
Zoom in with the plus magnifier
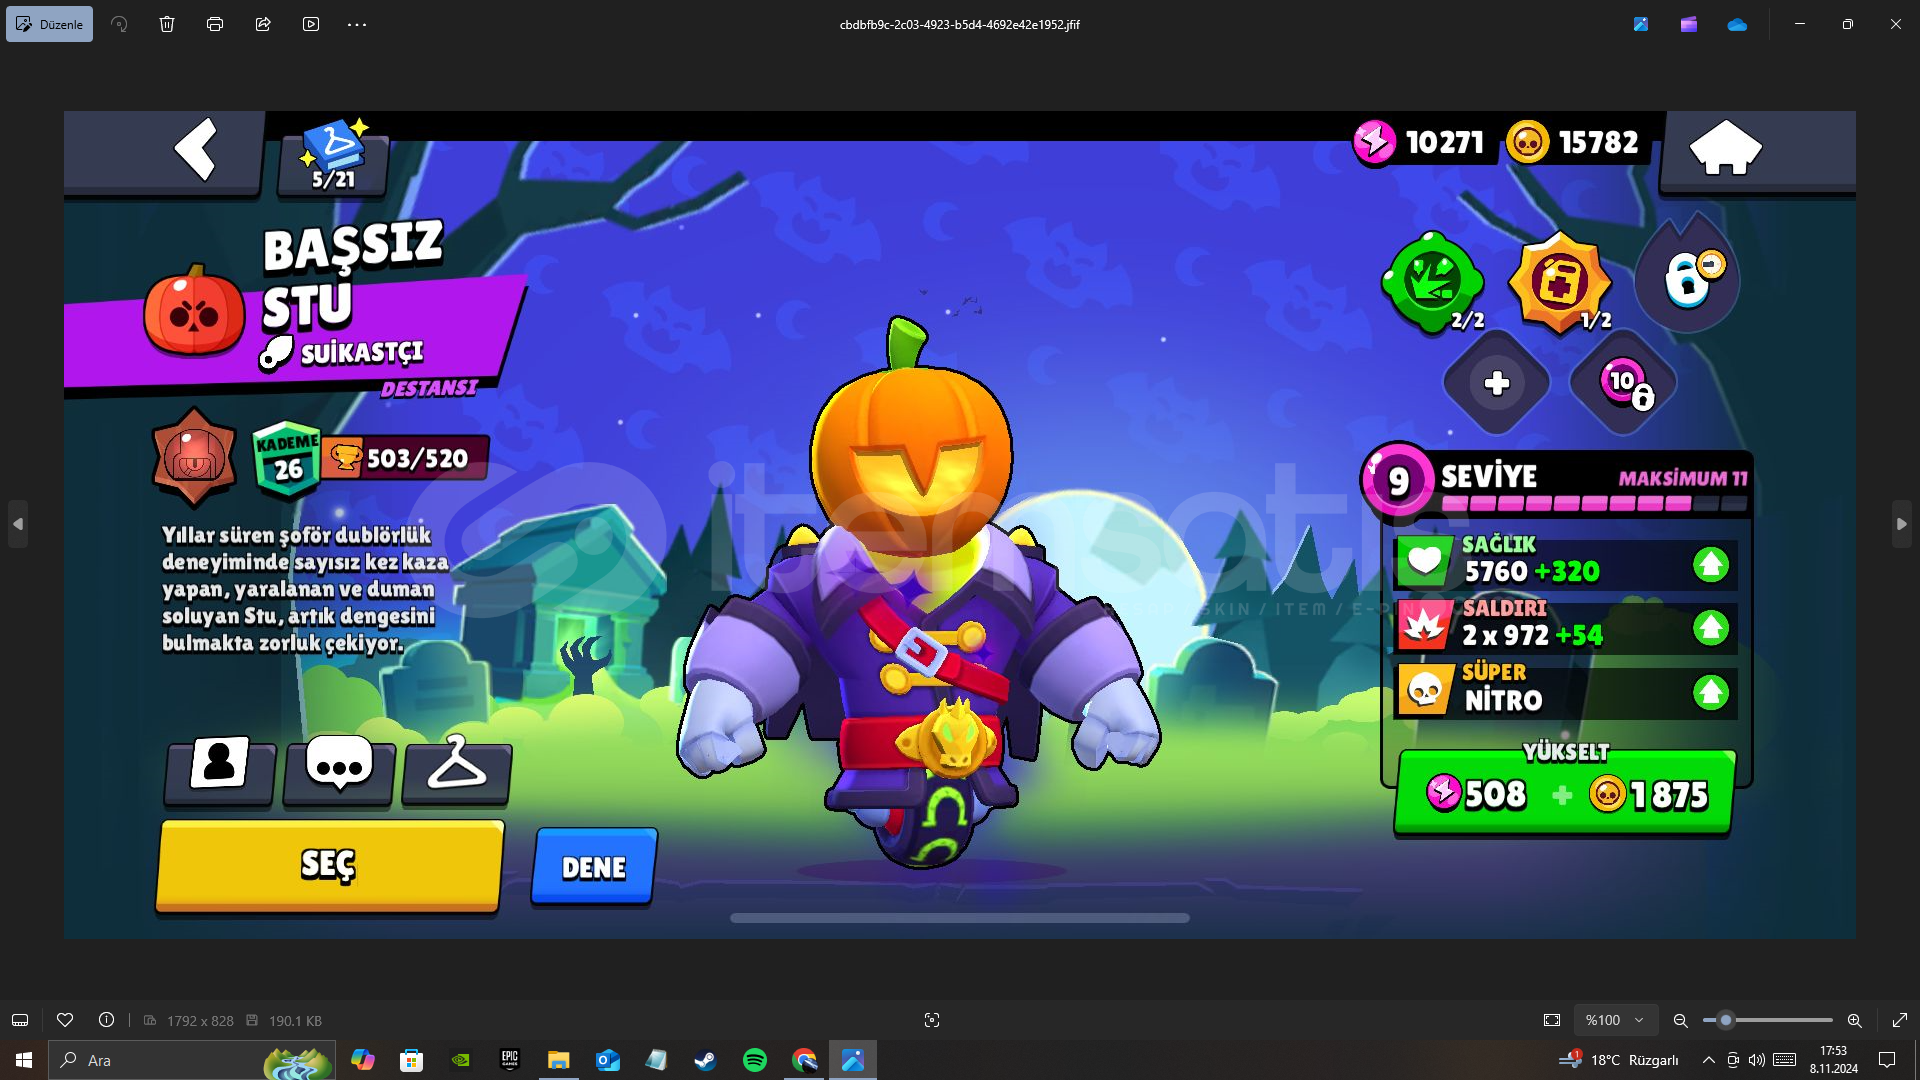(1855, 1020)
